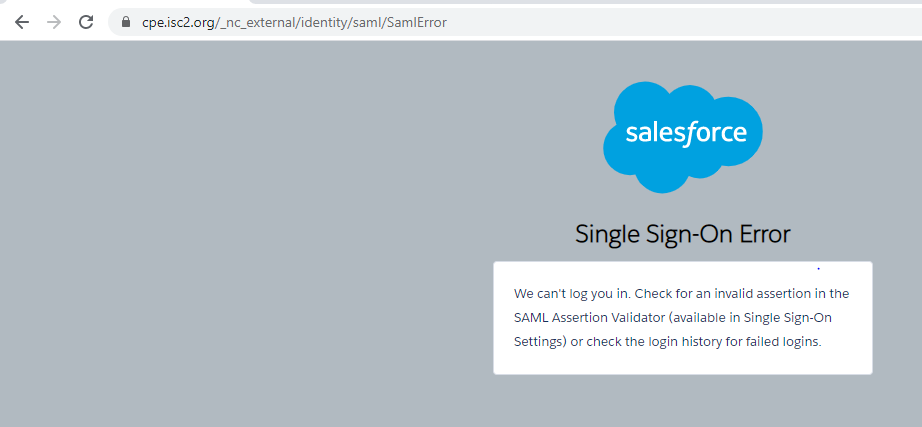
Task: Click the 'cpe.isc2.org' domain in the URL
Action: click(179, 21)
